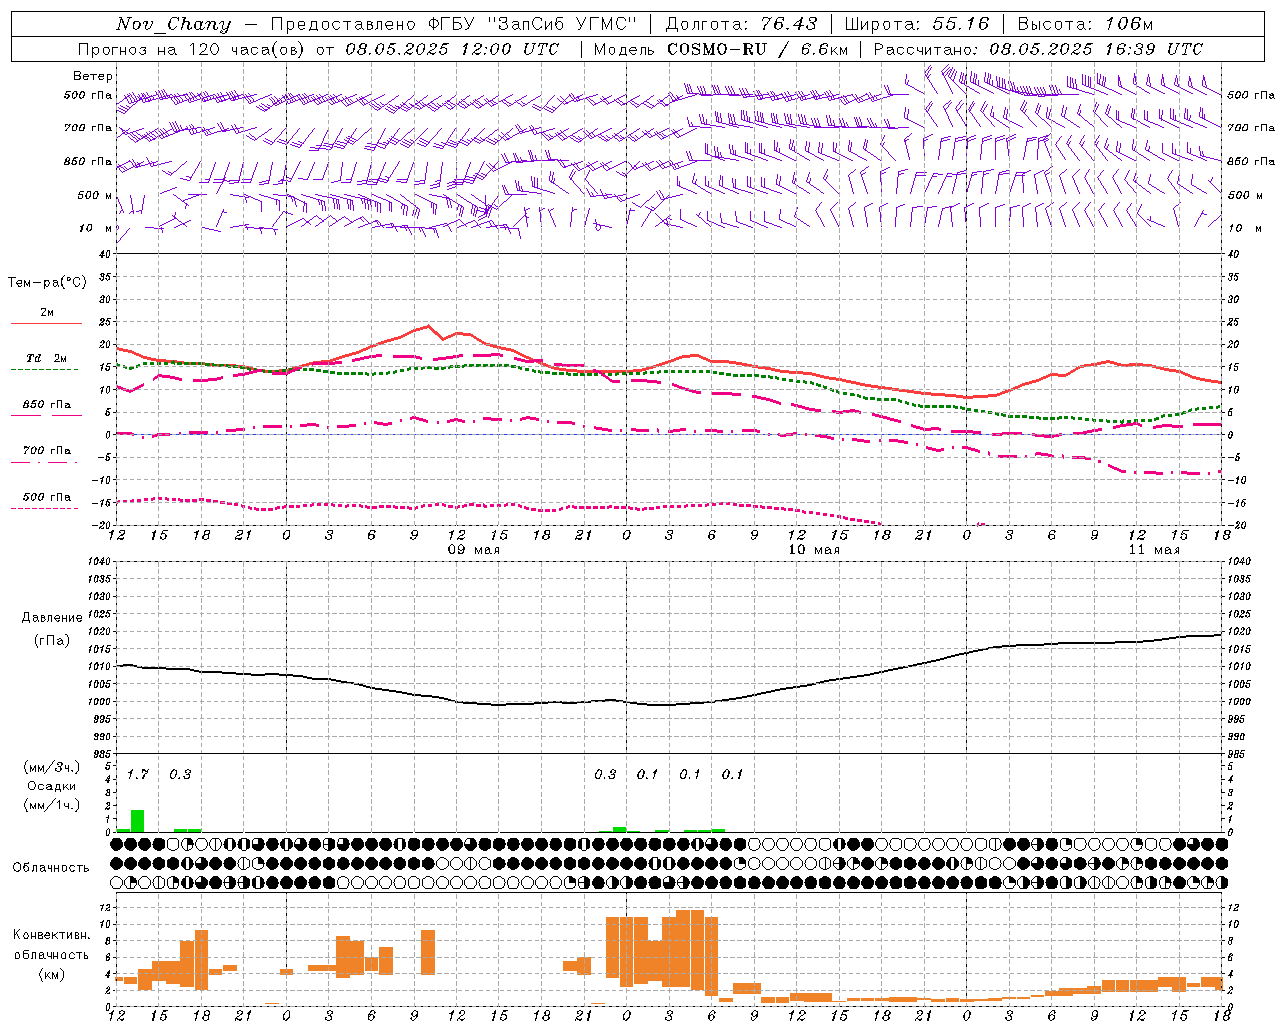Screen dimensions: 1280x1024
Task: Click the "Облачность" cloudiness label
Action: pos(51,868)
